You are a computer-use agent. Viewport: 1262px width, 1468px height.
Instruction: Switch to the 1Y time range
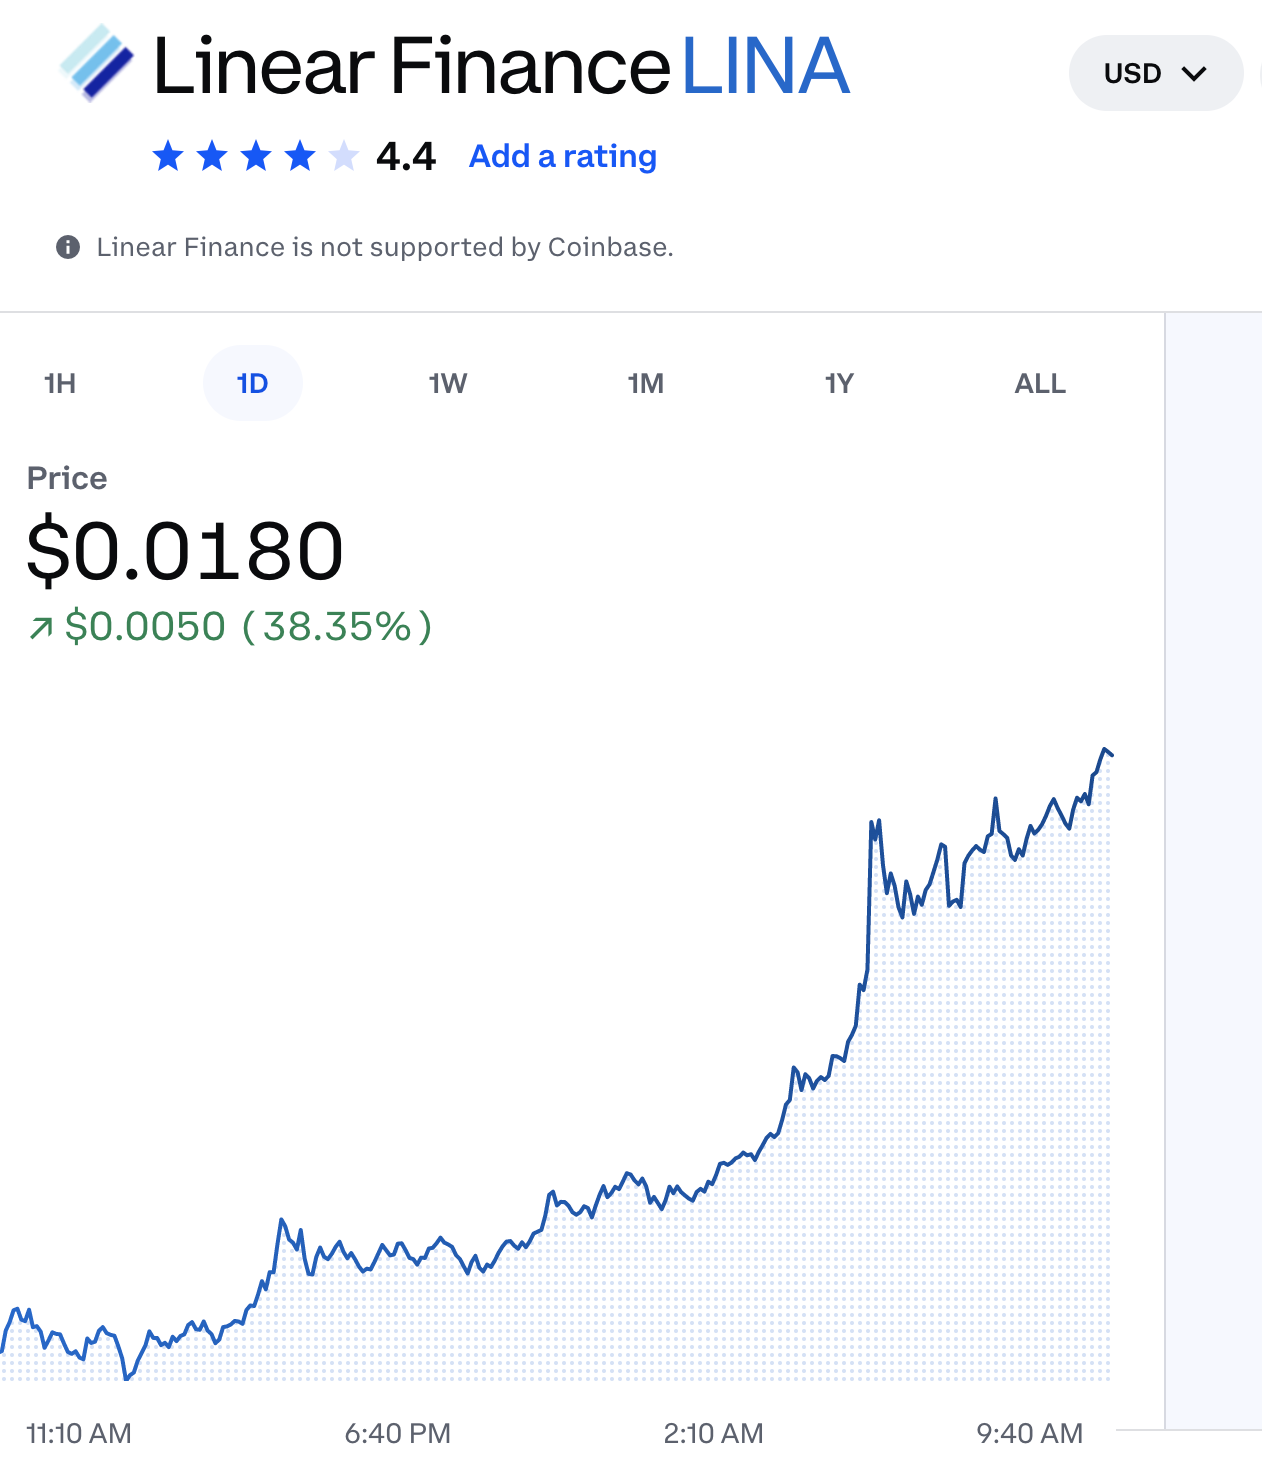[839, 384]
